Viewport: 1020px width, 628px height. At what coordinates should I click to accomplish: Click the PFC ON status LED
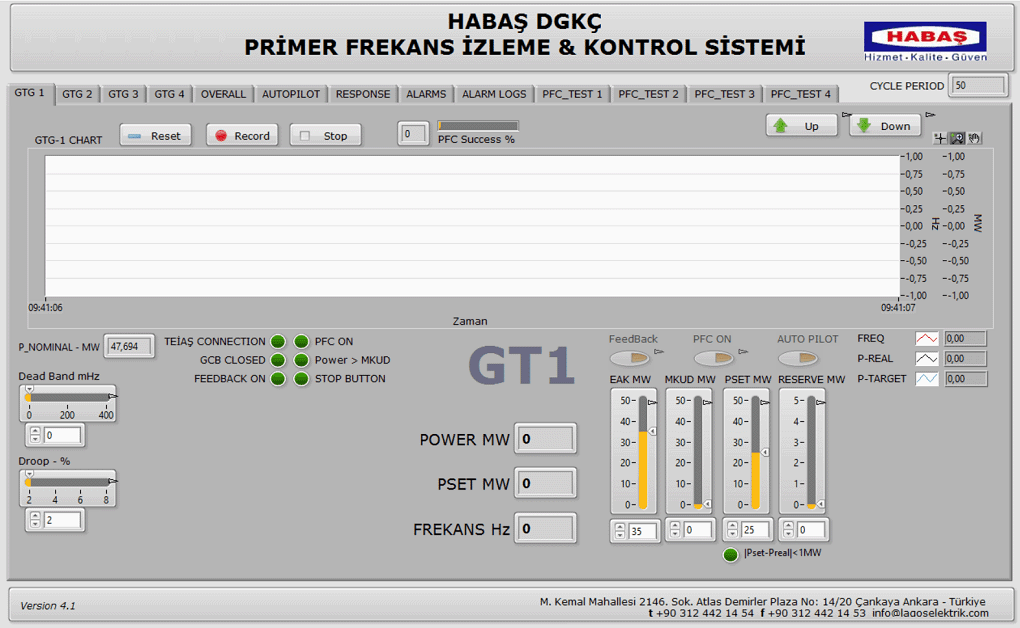coord(301,342)
